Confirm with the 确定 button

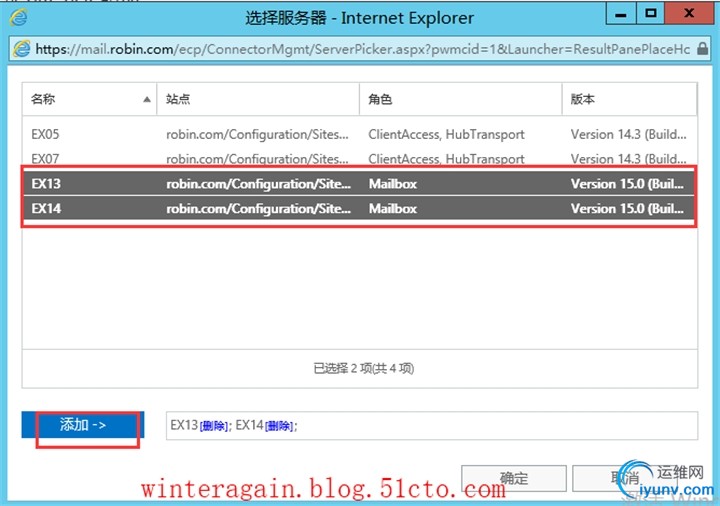tap(514, 478)
